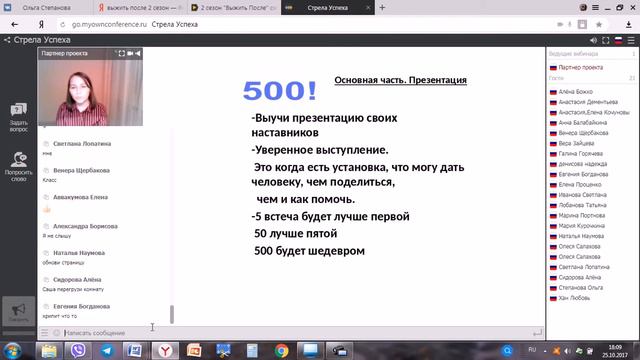The image size is (640, 360).
Task: Click the 'Наталья Наумова' chat author name
Action: tap(79, 253)
